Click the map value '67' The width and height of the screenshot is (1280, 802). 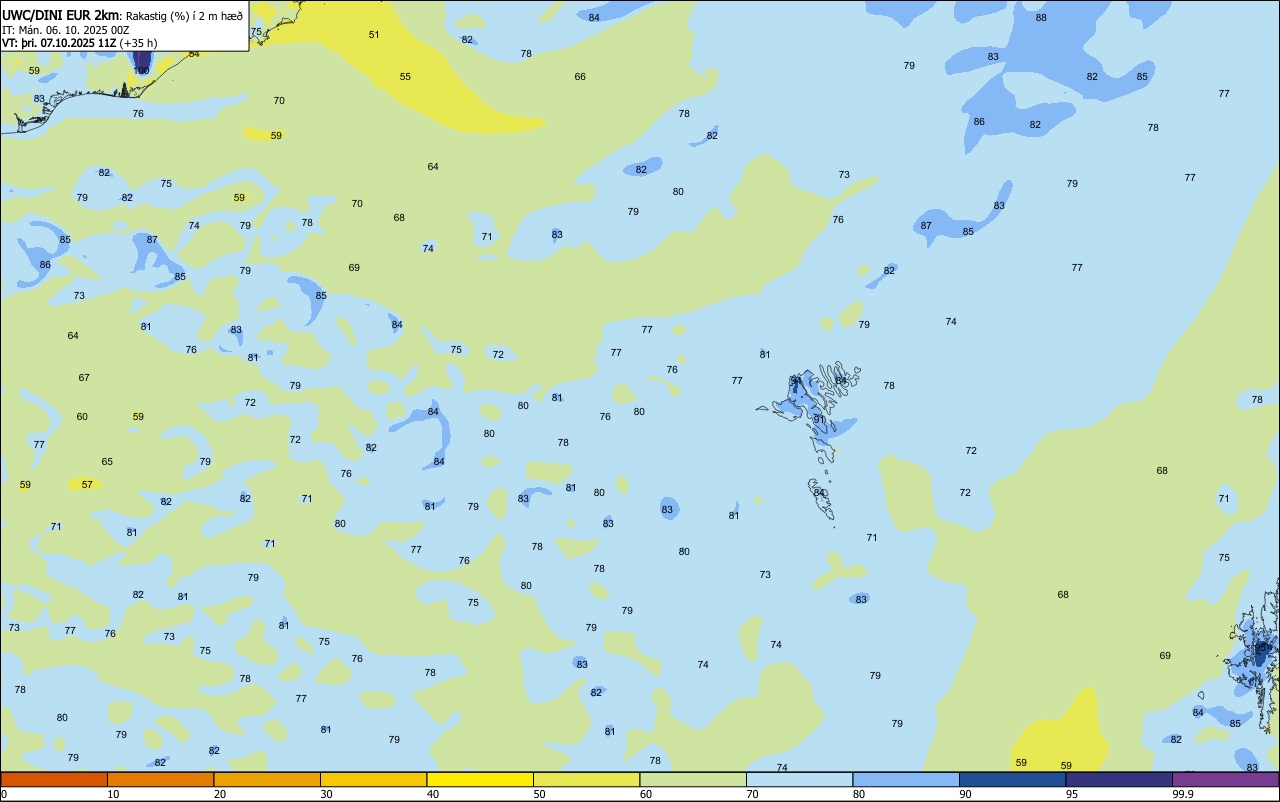pyautogui.click(x=84, y=377)
